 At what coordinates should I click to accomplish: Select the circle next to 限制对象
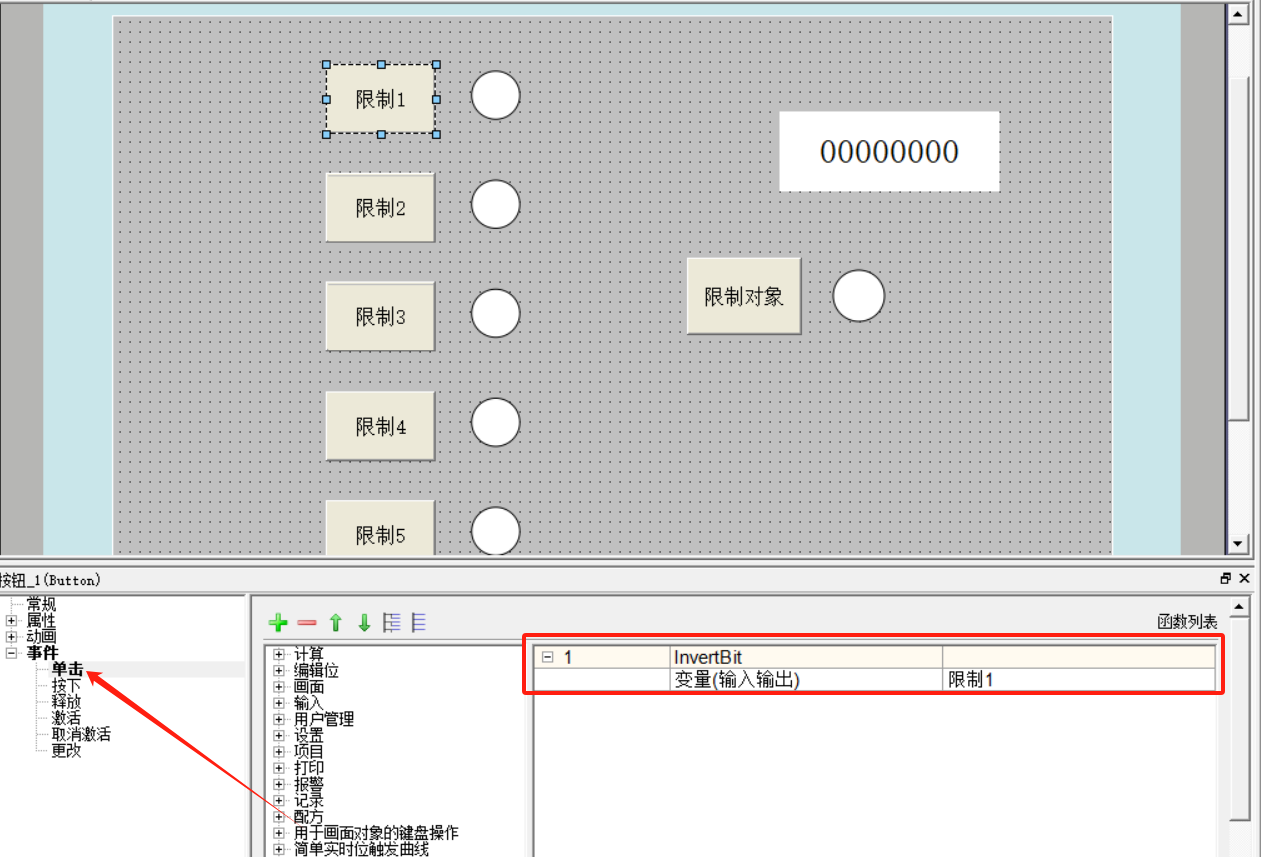(x=859, y=296)
